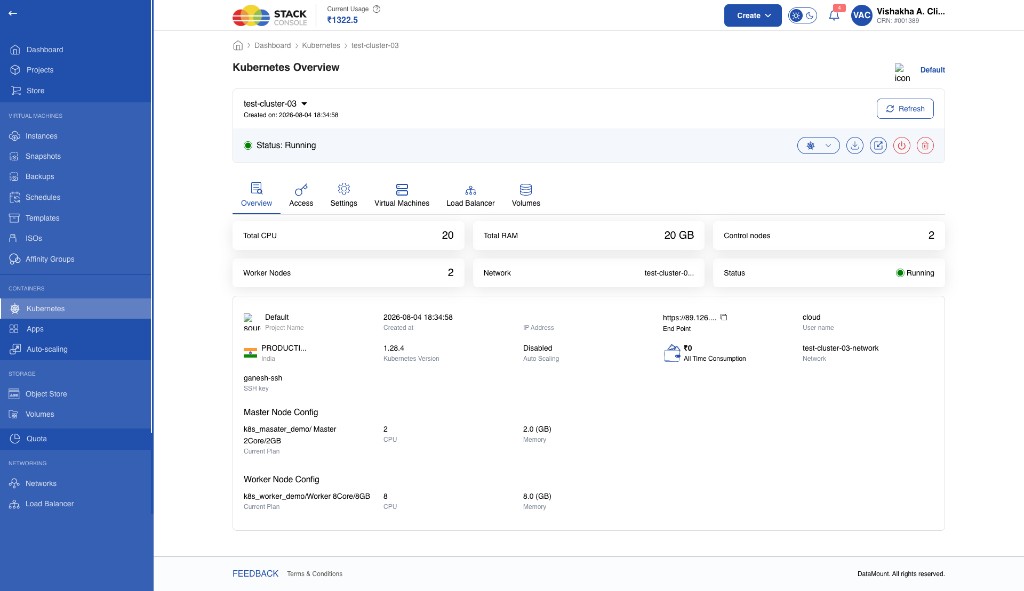Click the Current Usage amount ₹1322.5
Image resolution: width=1024 pixels, height=591 pixels.
342,20
